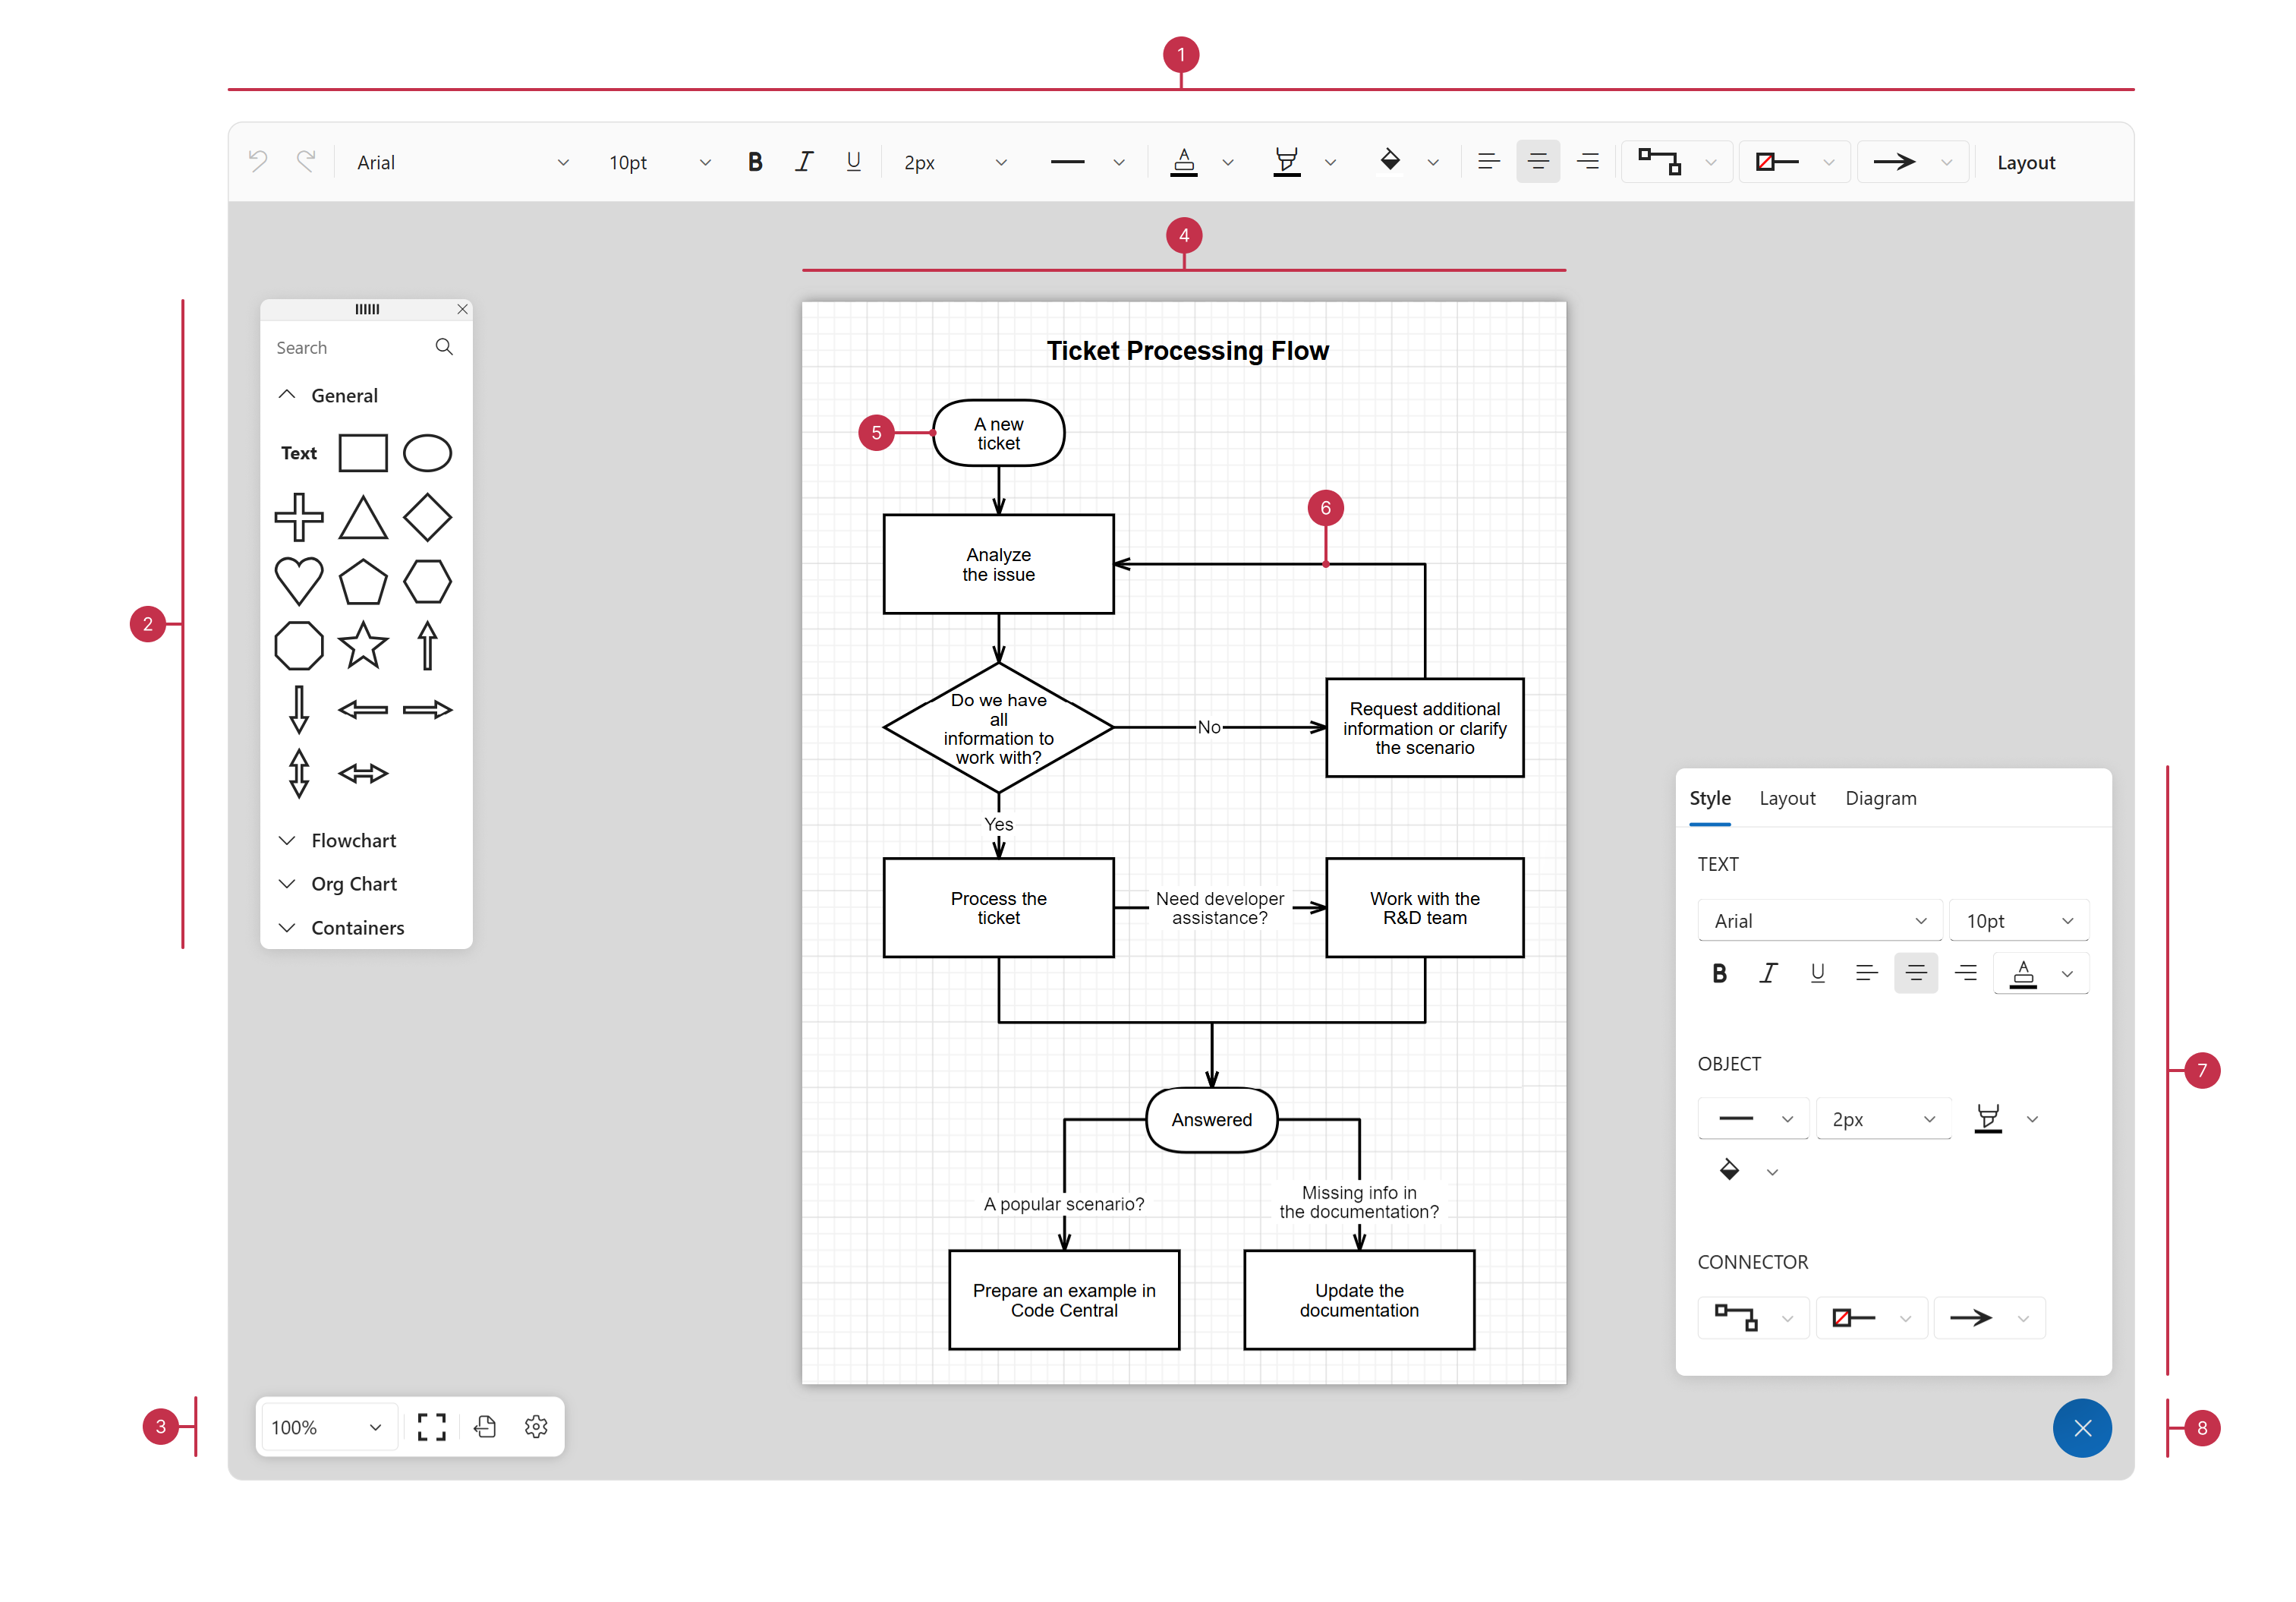Click the search magnifier in the shapes panel
Image resolution: width=2296 pixels, height=1602 pixels.
444,347
